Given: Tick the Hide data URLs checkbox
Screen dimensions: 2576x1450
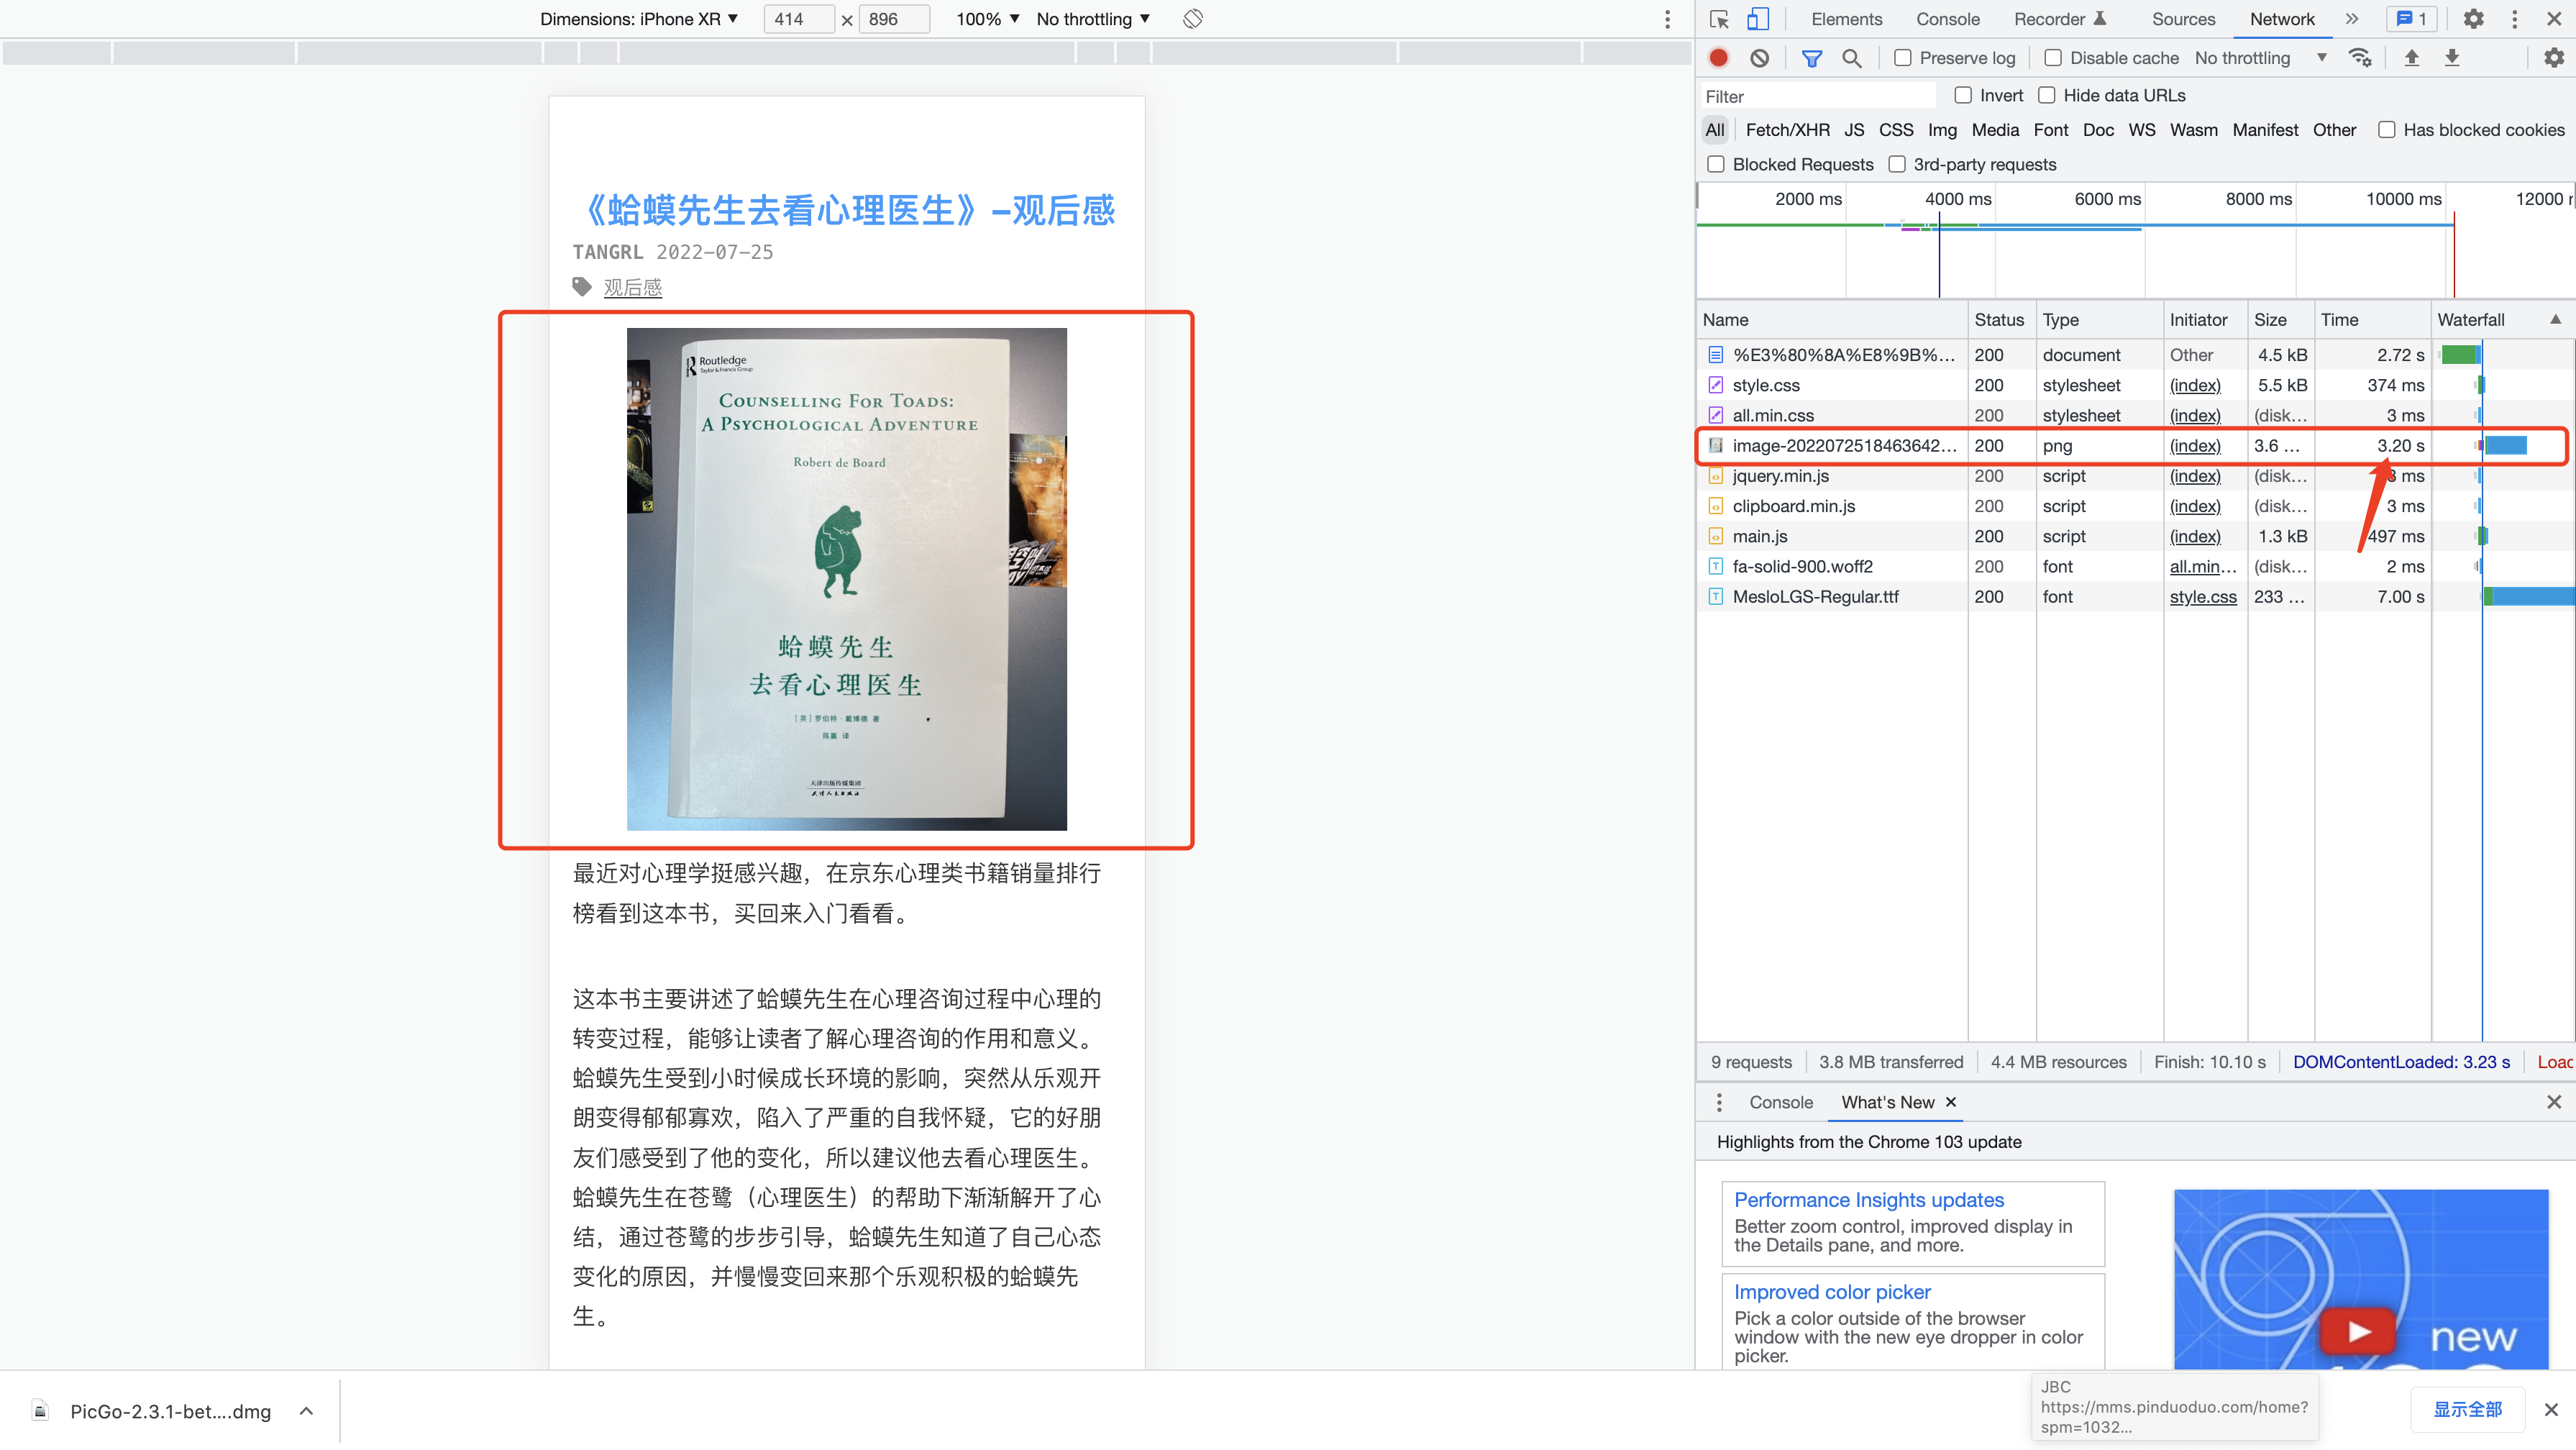Looking at the screenshot, I should point(2047,95).
